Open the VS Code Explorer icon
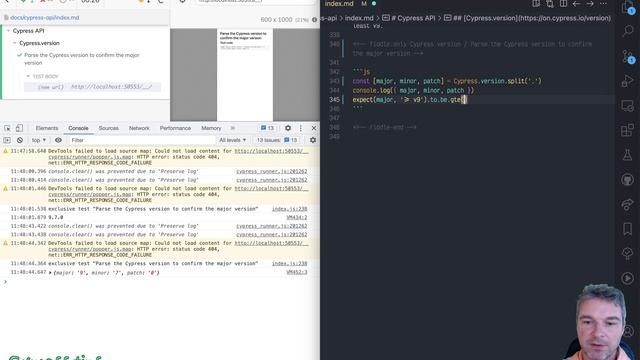The width and height of the screenshot is (640, 360). (x=628, y=7)
